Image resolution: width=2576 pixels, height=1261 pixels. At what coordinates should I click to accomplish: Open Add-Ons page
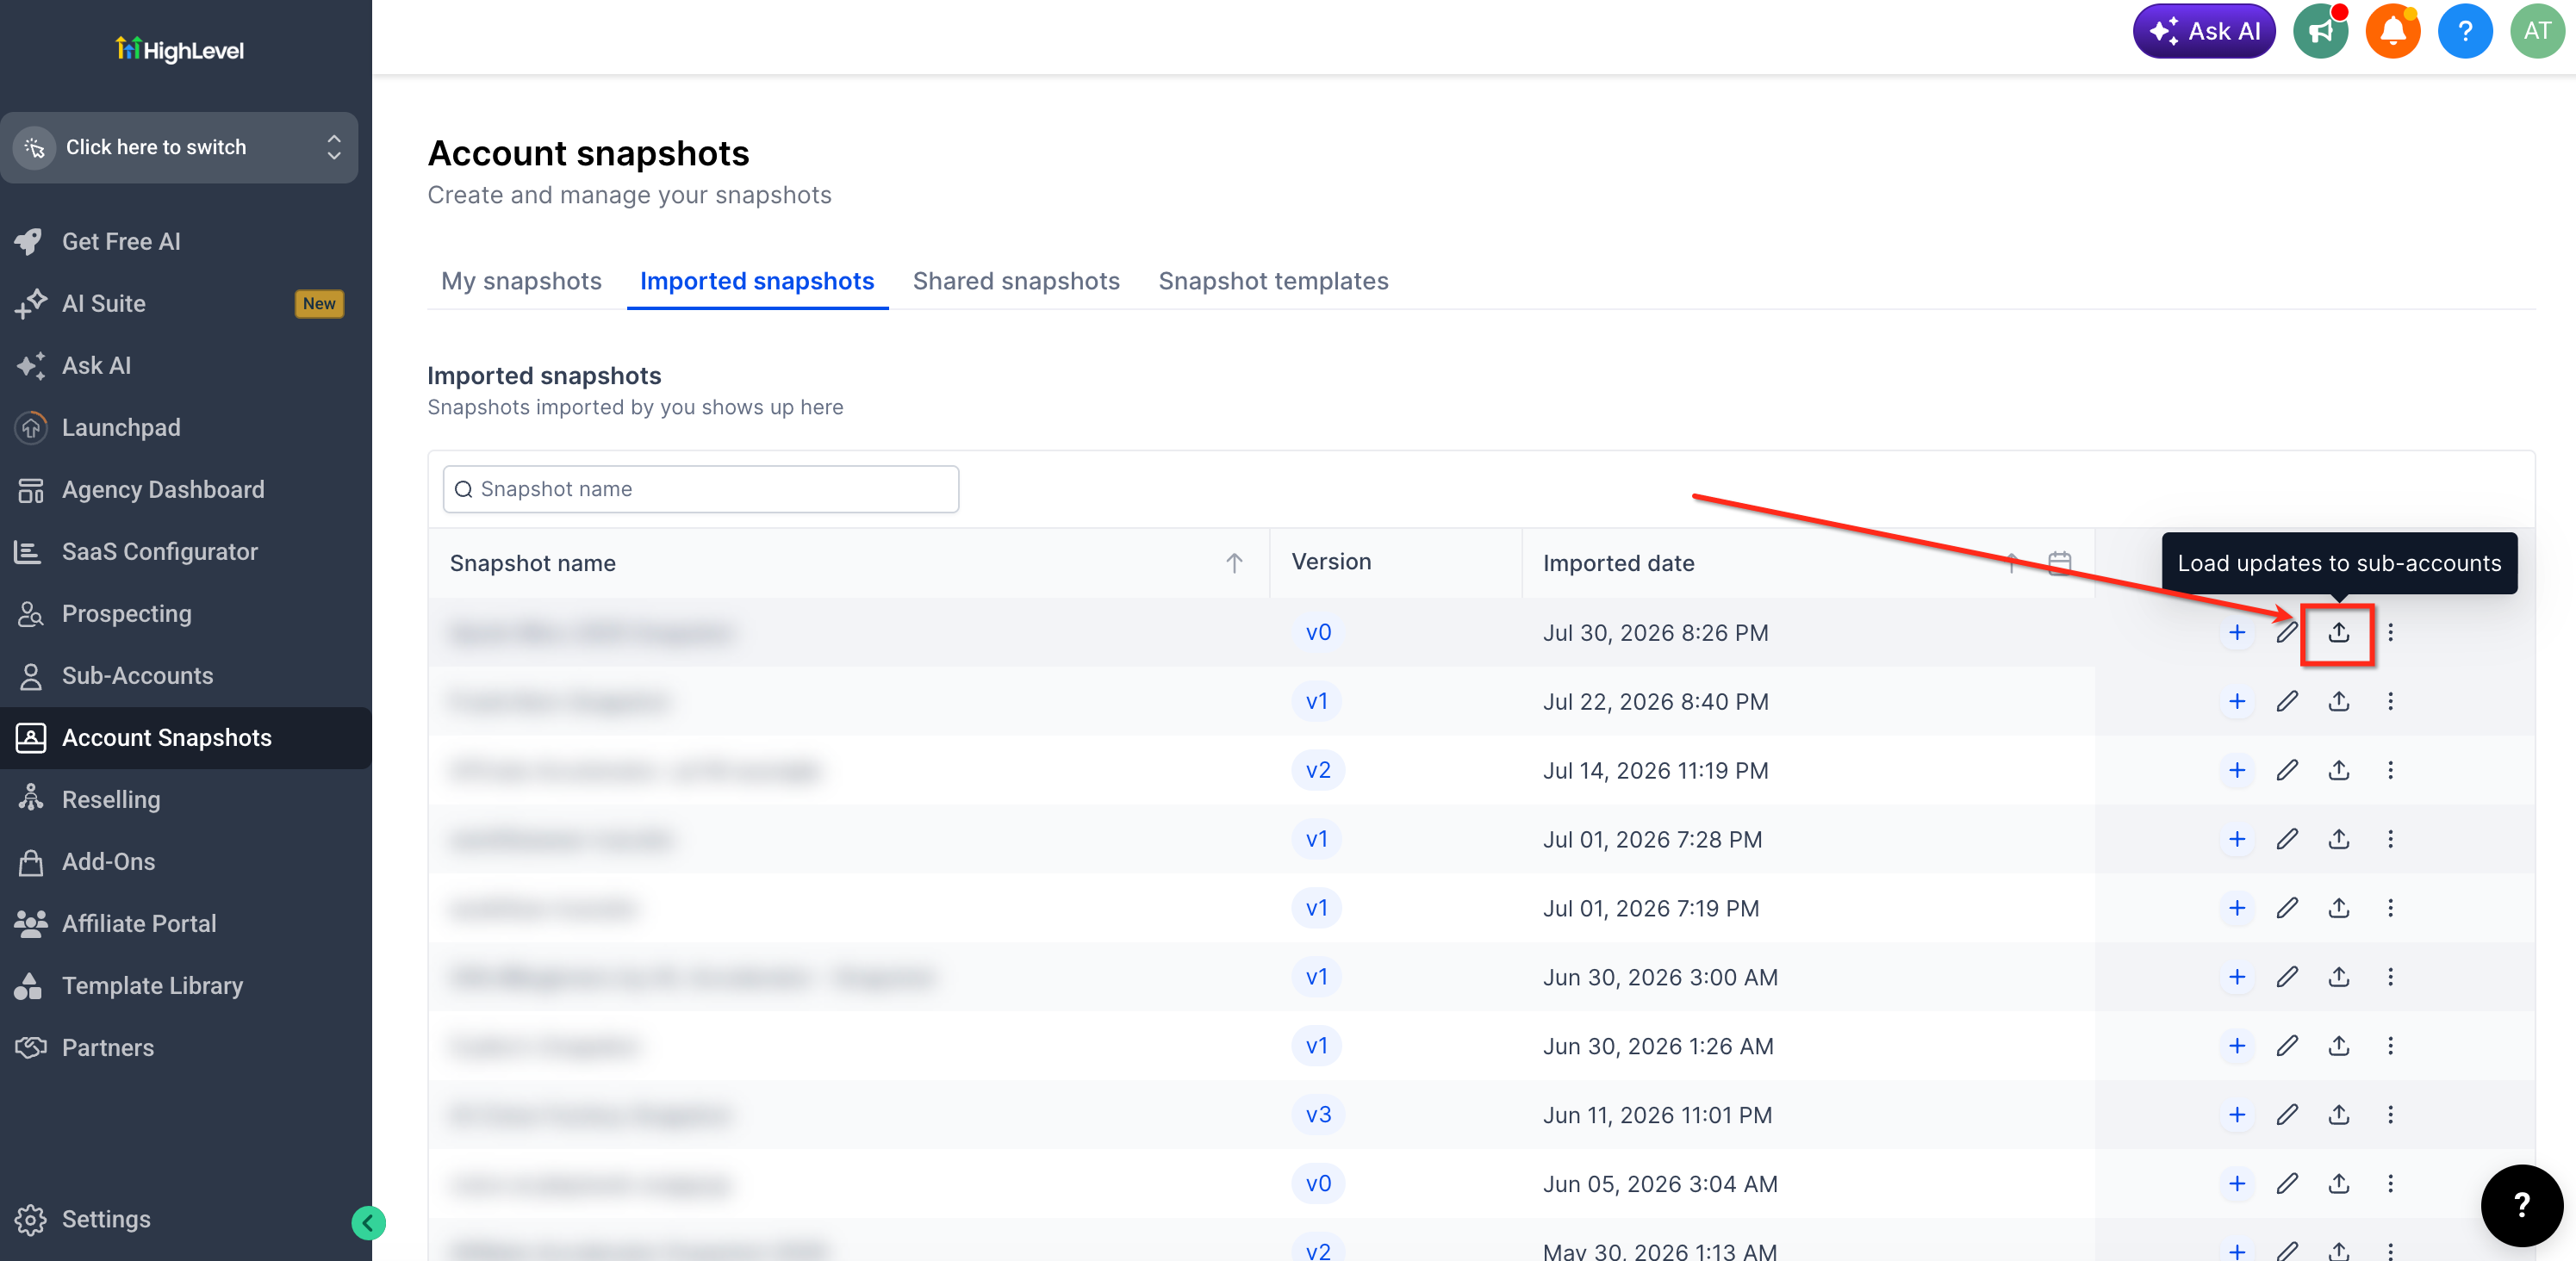click(108, 861)
